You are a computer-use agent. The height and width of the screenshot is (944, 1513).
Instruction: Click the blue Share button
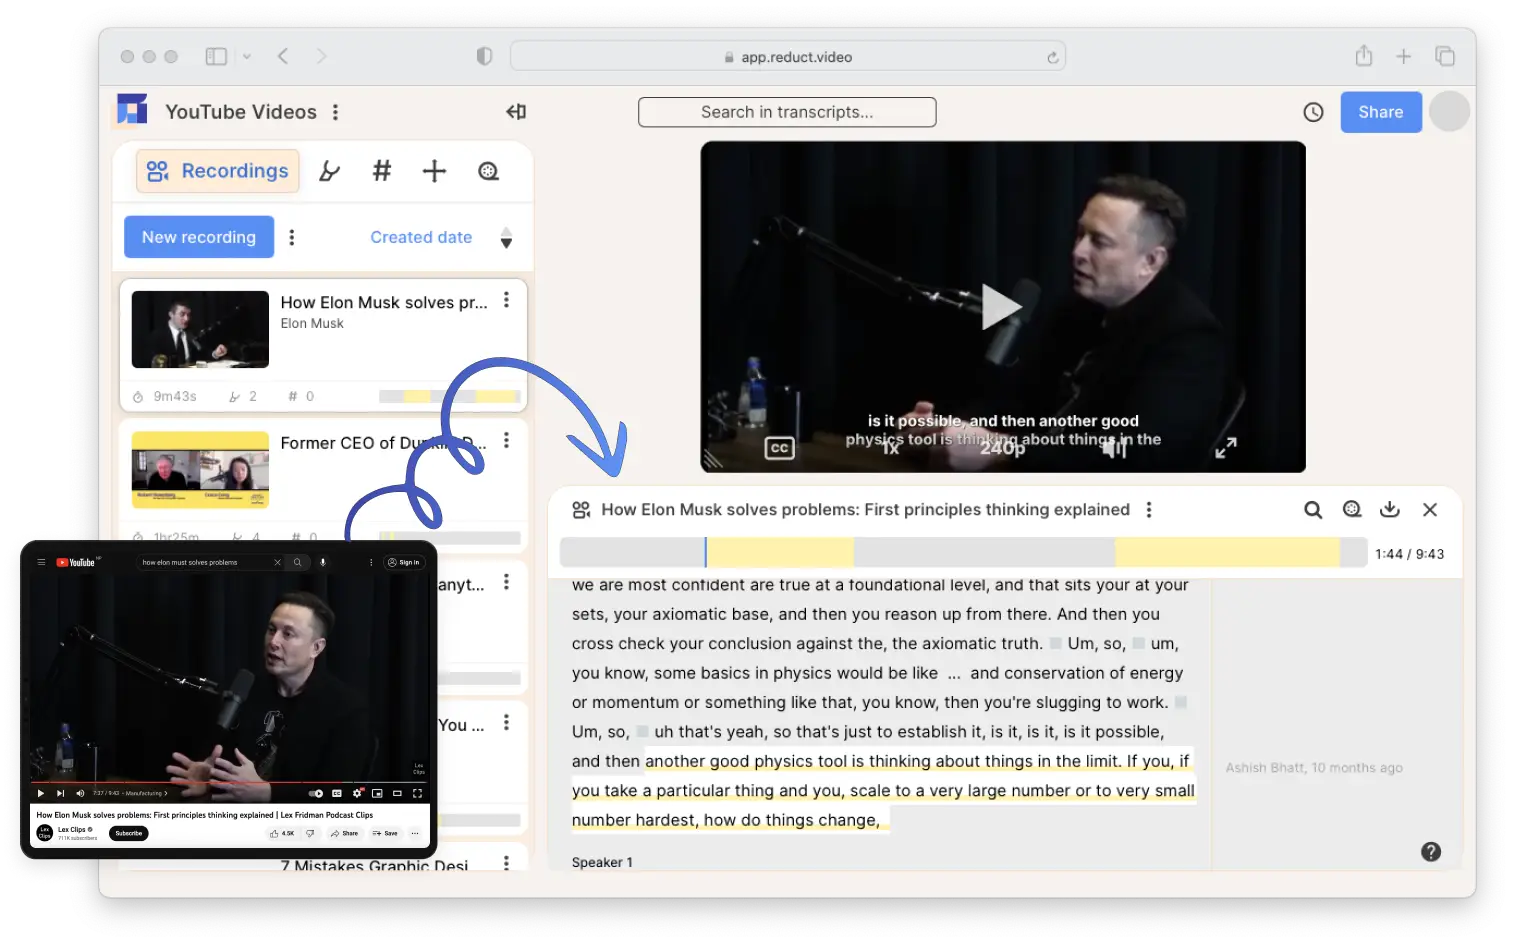click(x=1380, y=112)
